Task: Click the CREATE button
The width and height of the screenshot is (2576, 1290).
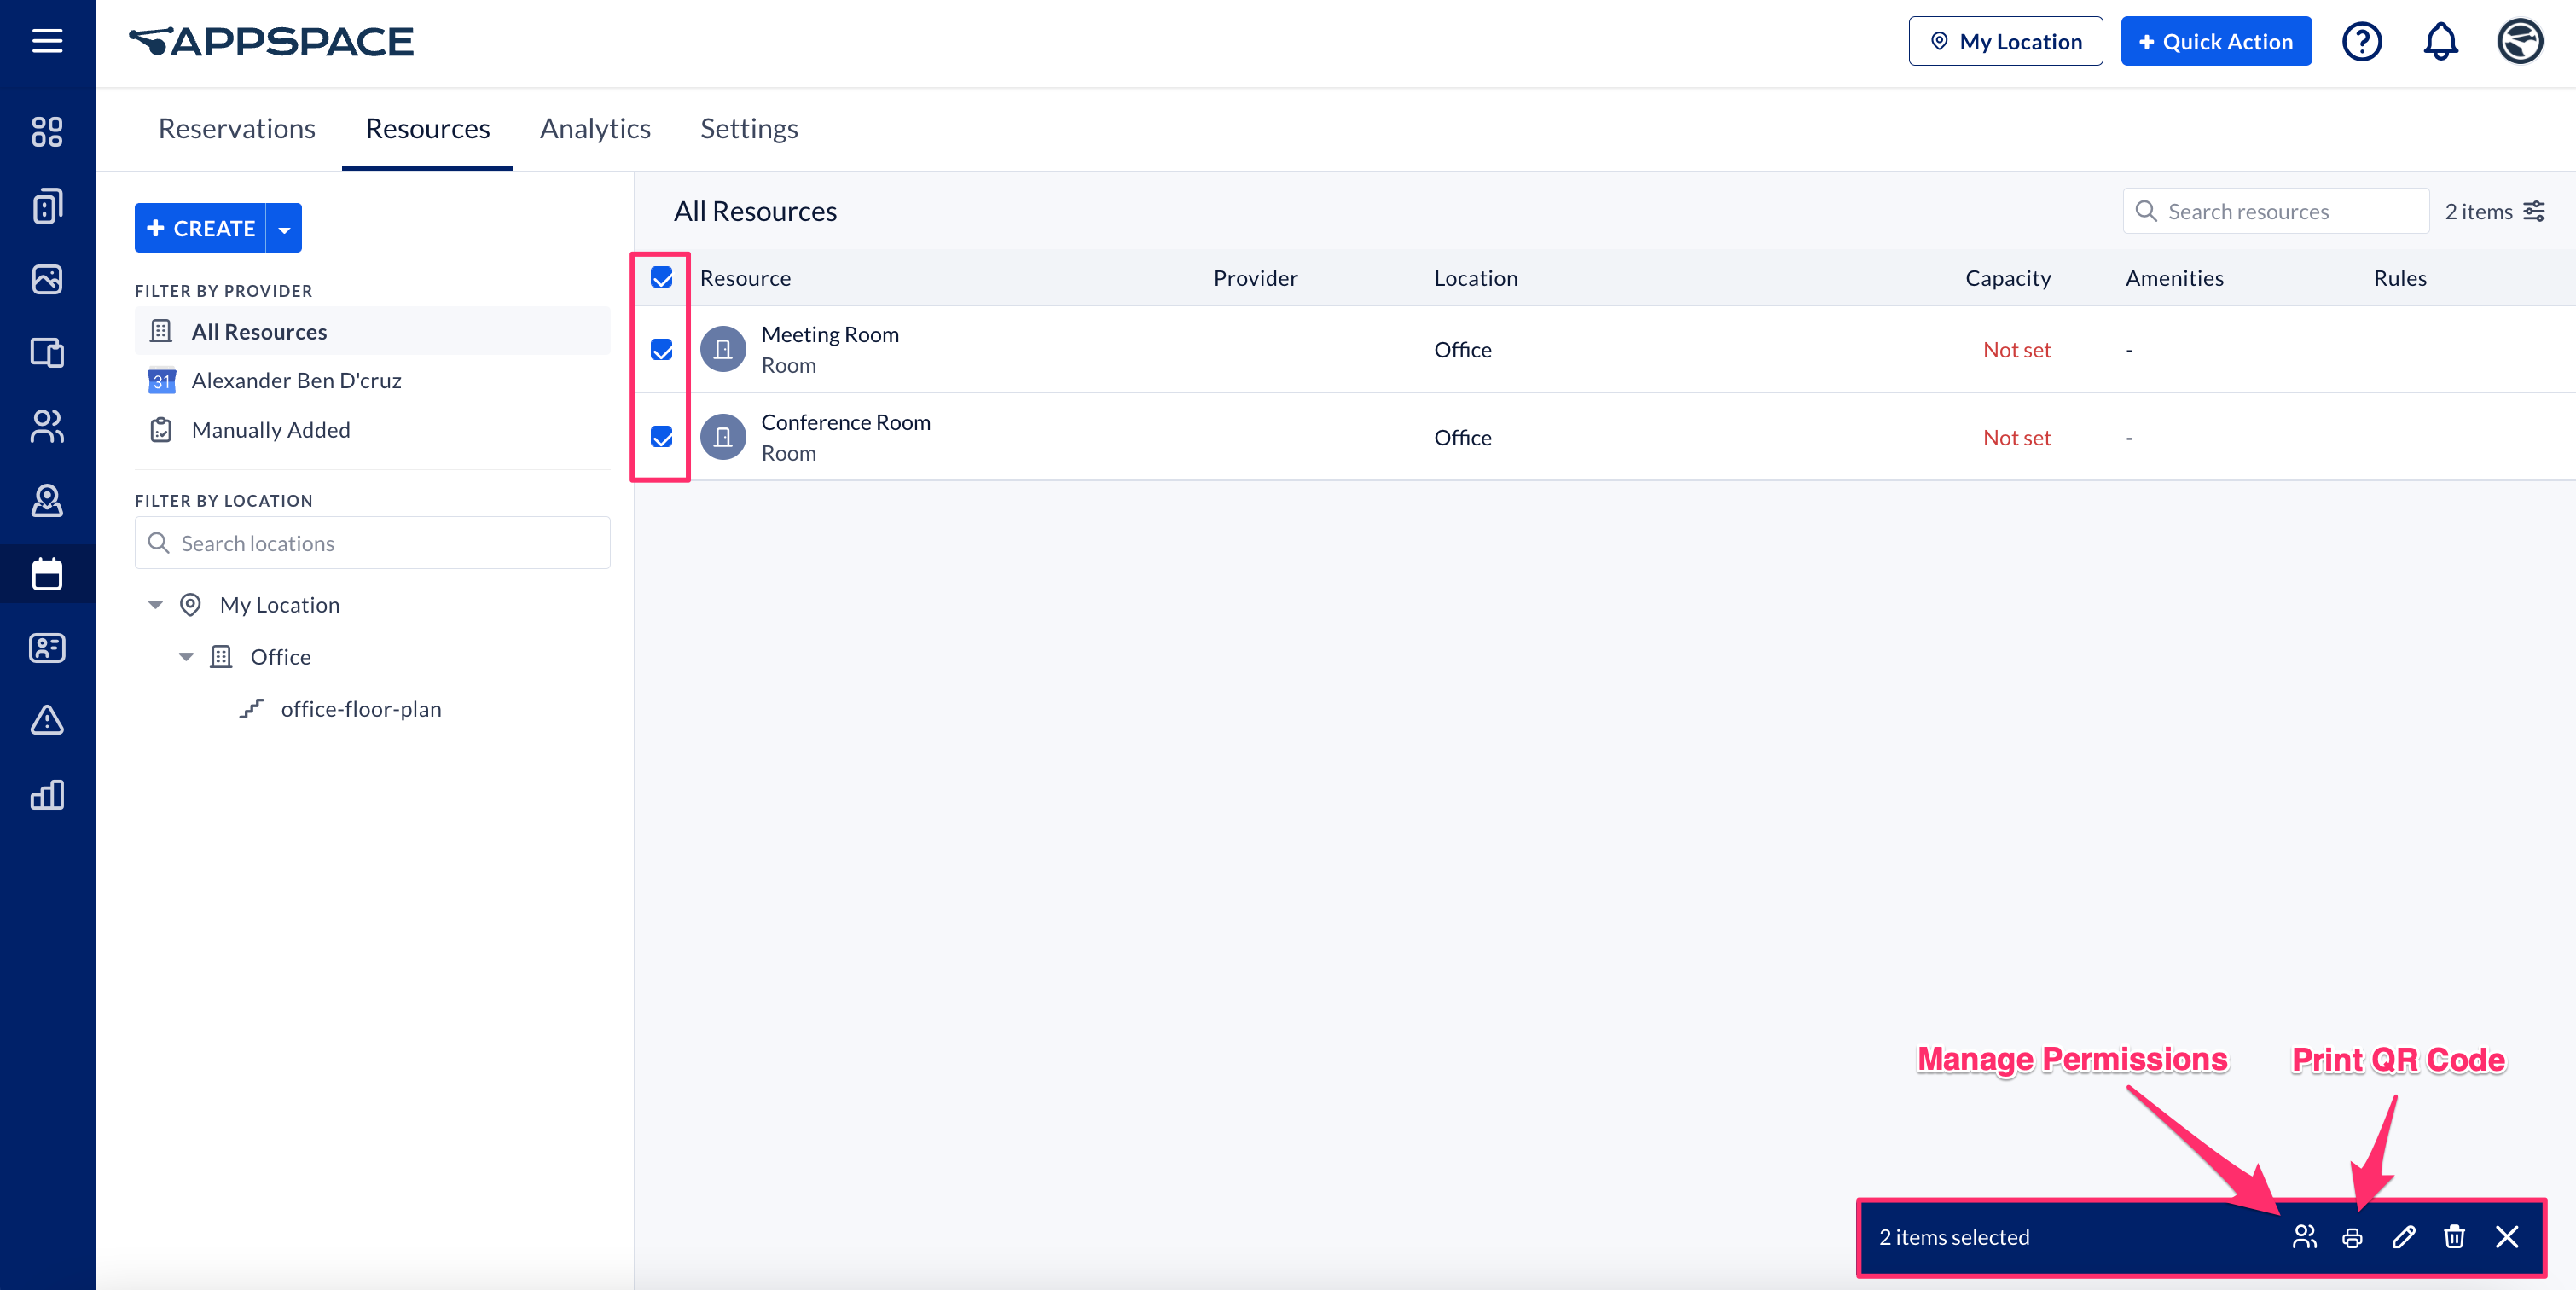Action: coord(200,228)
